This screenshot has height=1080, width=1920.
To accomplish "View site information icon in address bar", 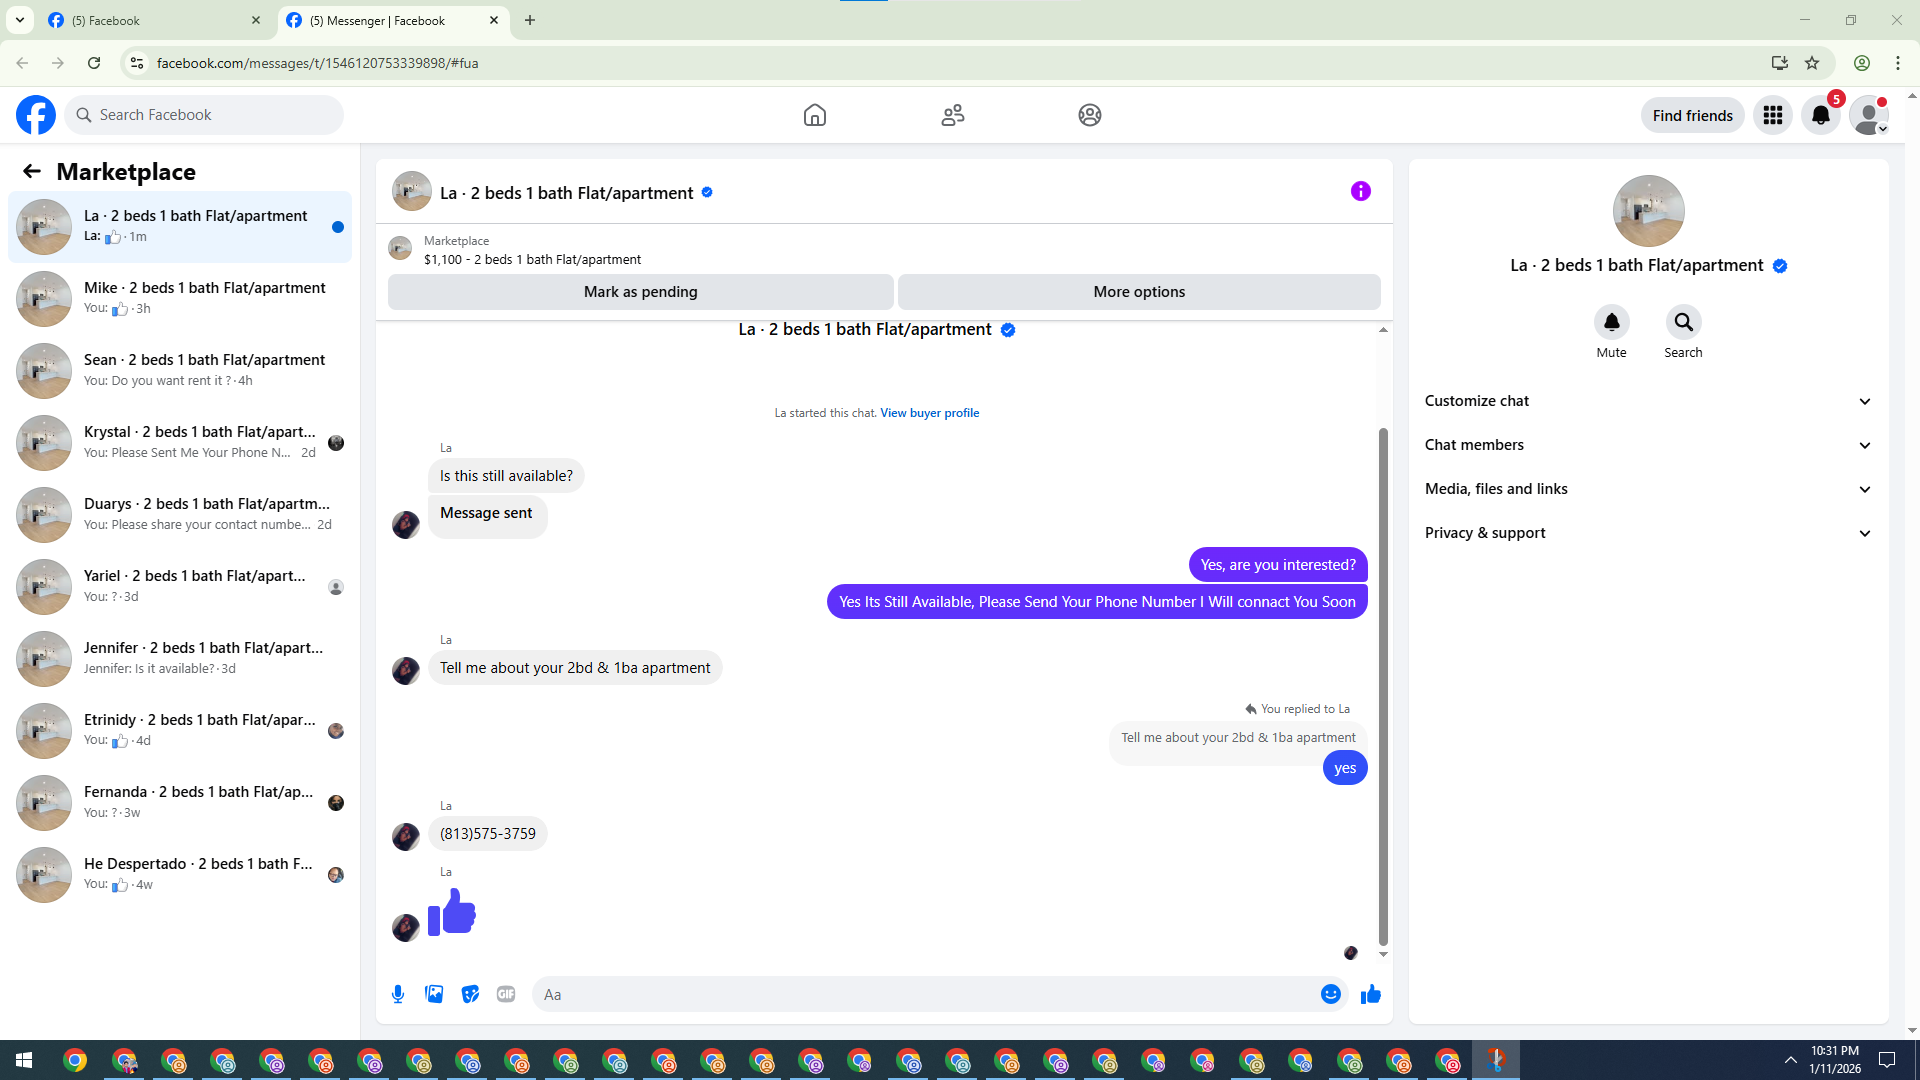I will 137,63.
